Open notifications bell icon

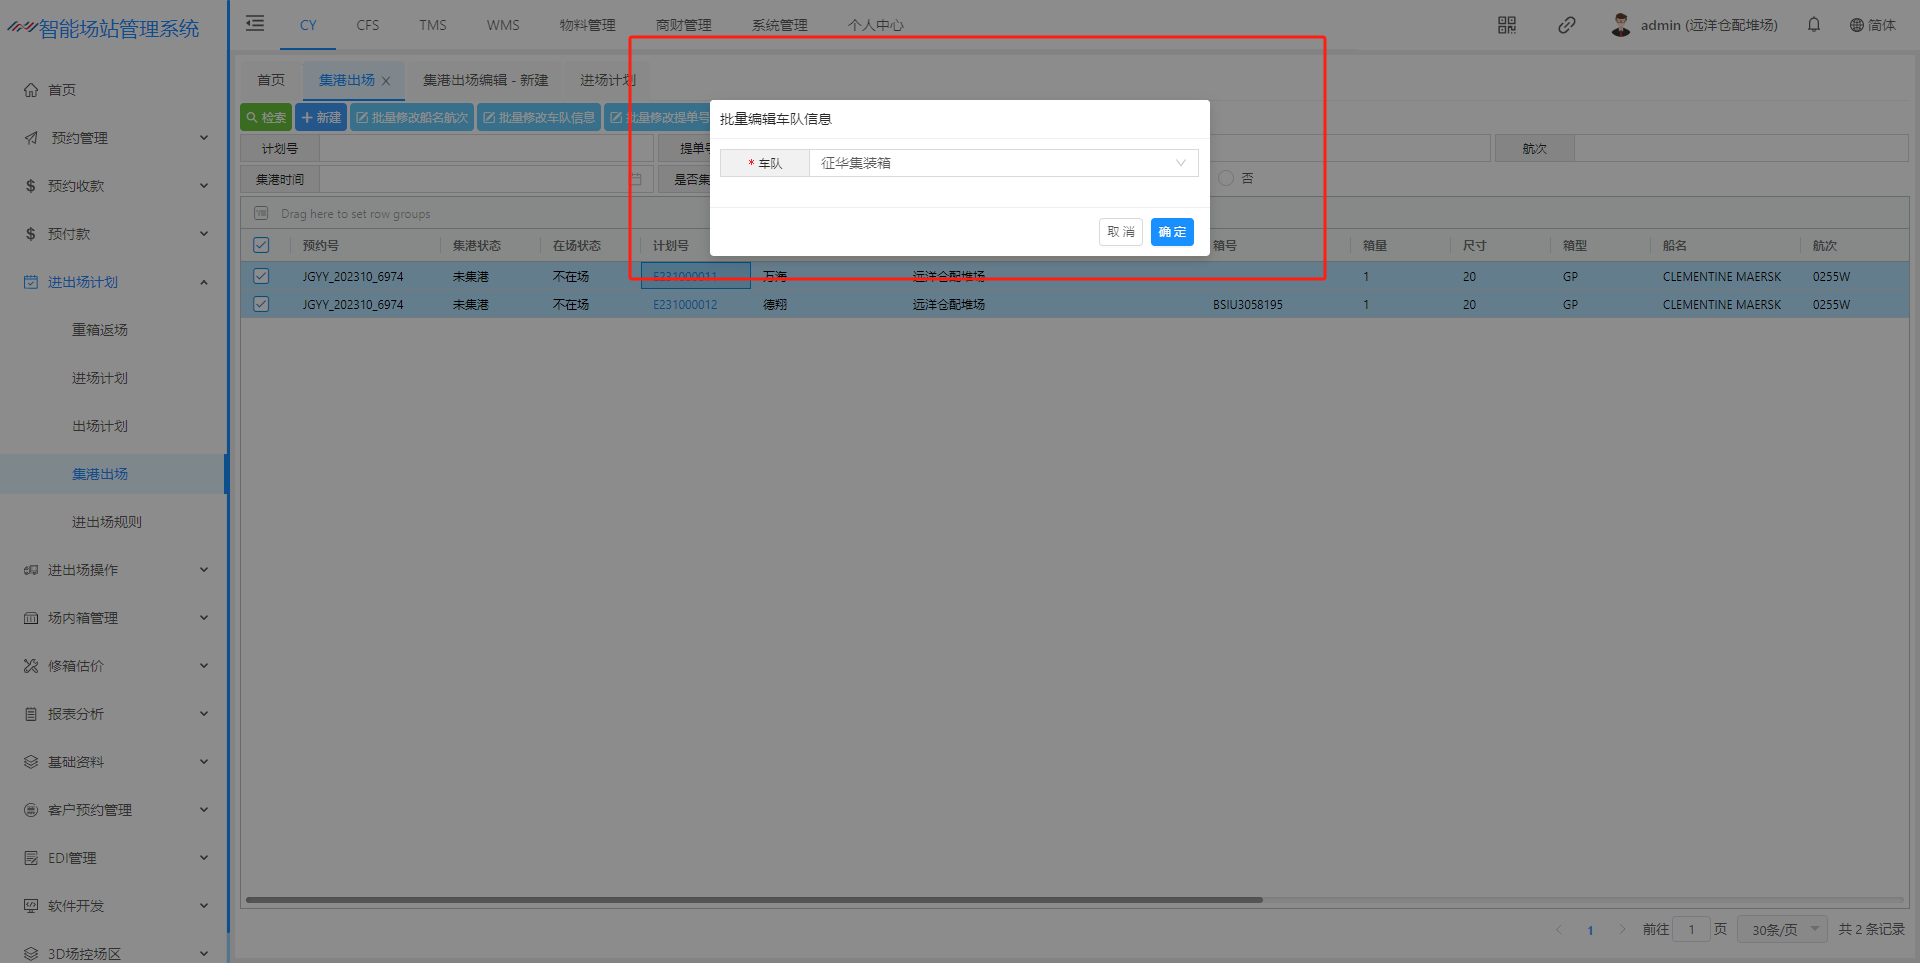(1813, 25)
